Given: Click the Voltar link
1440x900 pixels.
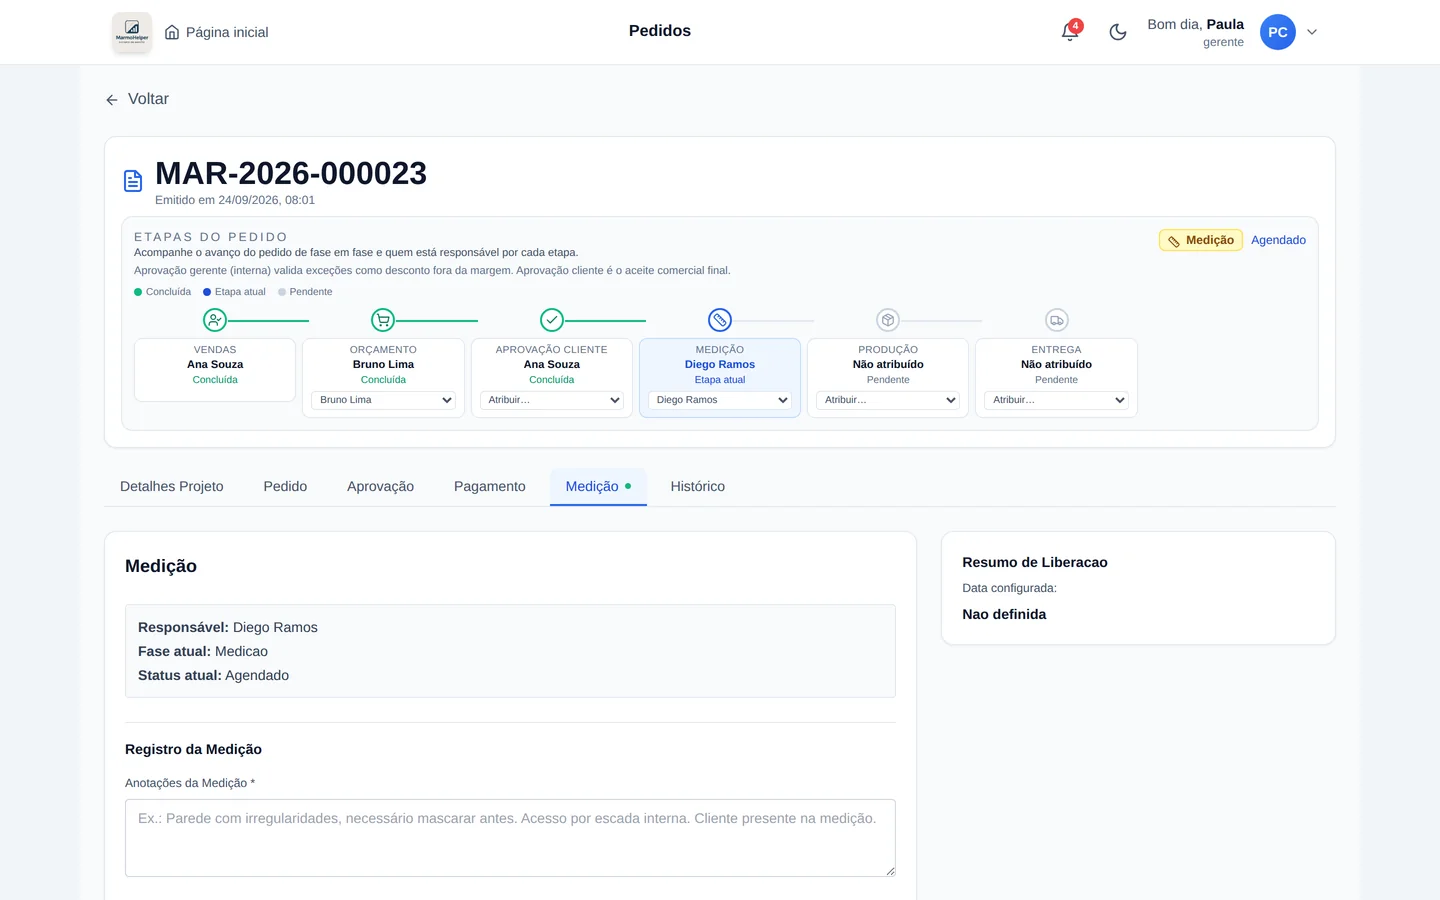Looking at the screenshot, I should (137, 99).
